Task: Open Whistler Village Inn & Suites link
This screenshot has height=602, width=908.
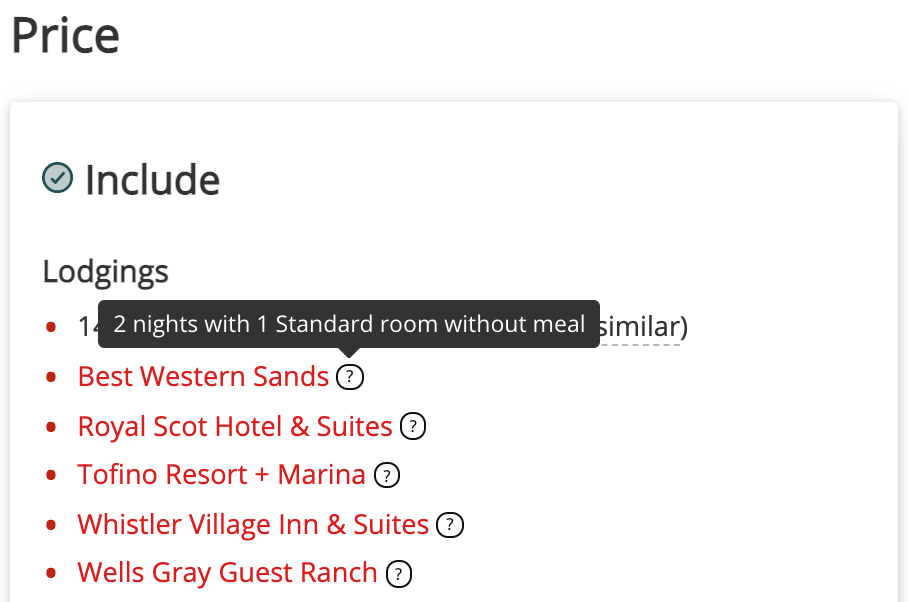Action: pyautogui.click(x=253, y=524)
